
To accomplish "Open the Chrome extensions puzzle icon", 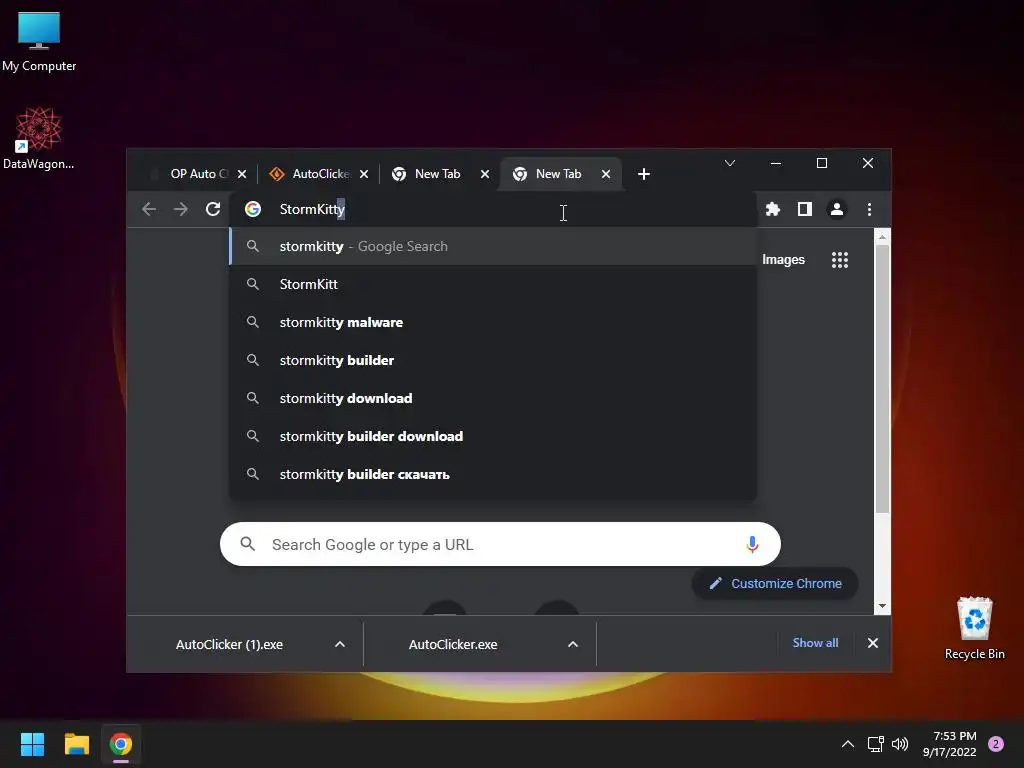I will (773, 209).
